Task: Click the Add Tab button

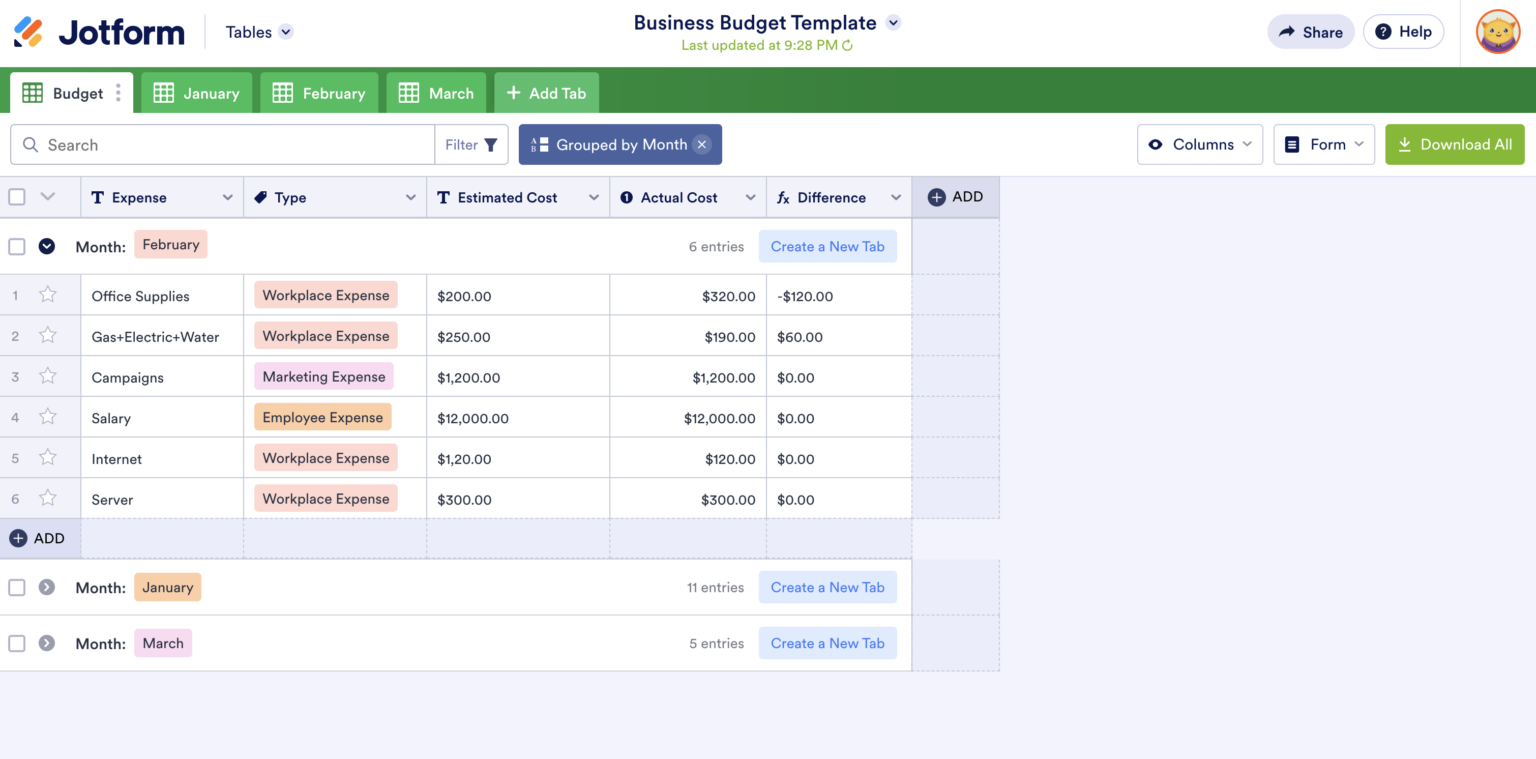Action: pyautogui.click(x=546, y=92)
